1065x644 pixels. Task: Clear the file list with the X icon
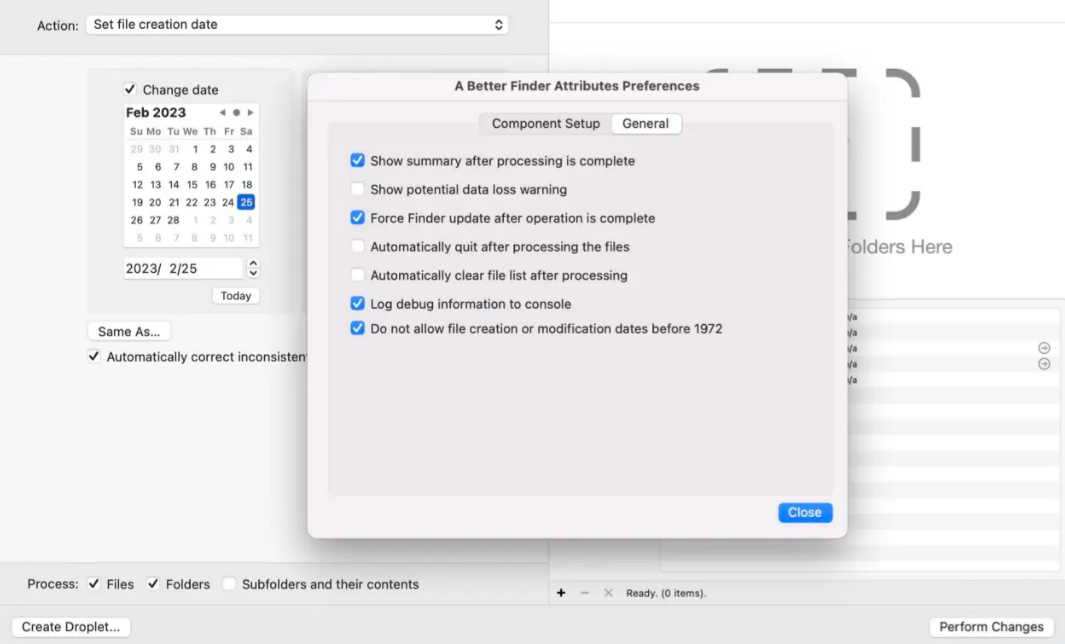[x=608, y=593]
